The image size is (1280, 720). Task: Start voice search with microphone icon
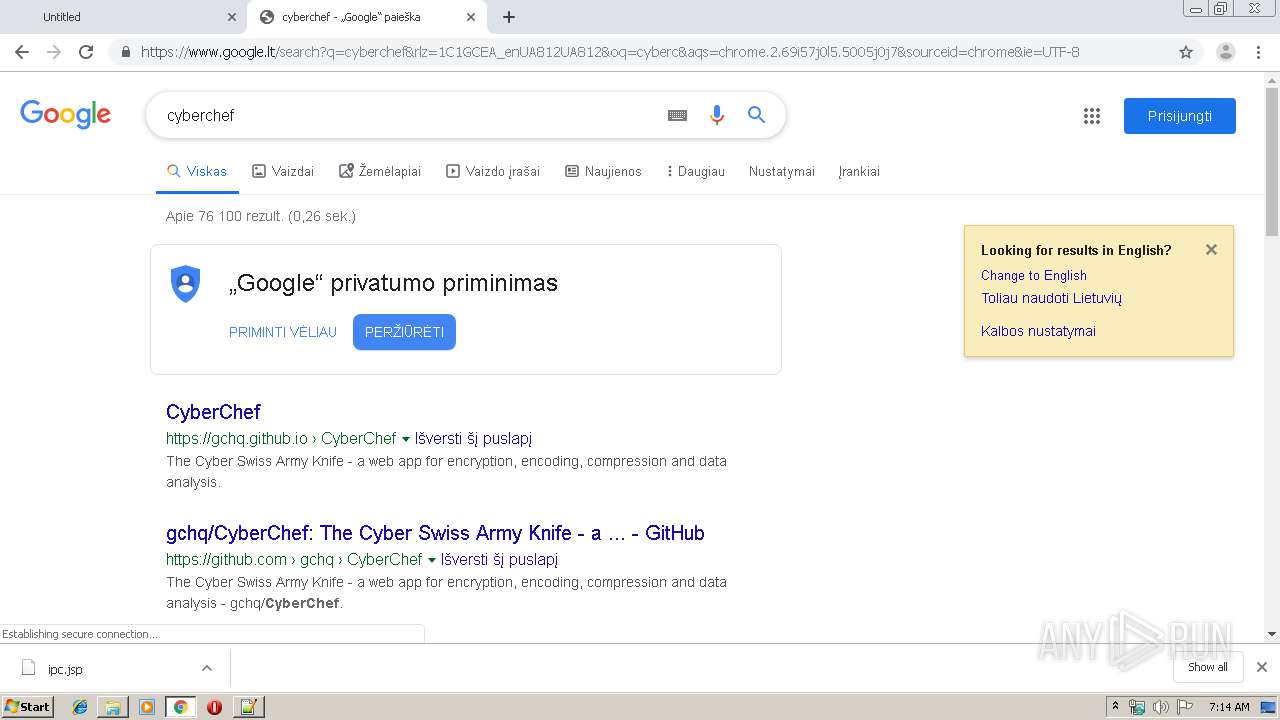pyautogui.click(x=716, y=115)
